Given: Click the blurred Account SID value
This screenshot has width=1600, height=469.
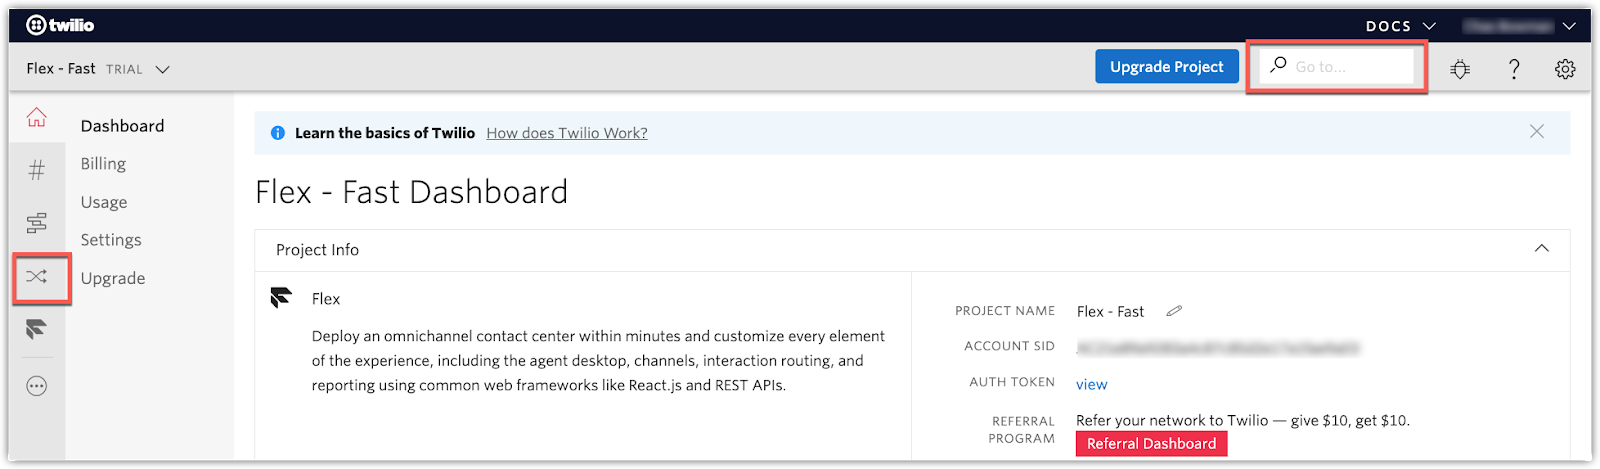Looking at the screenshot, I should click(x=1218, y=348).
